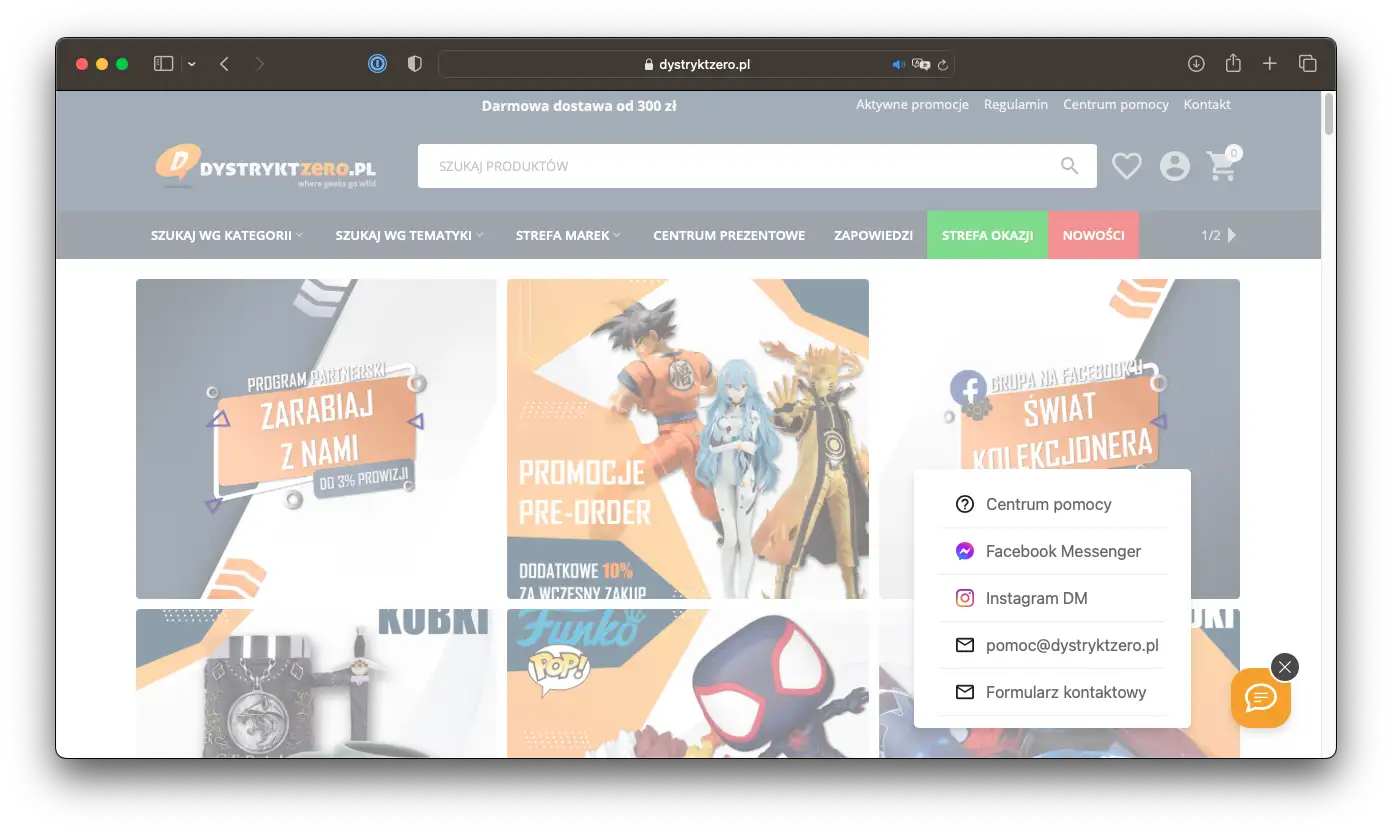Viewport: 1392px width, 832px height.
Task: Open CENTRUM PREZENTOWE menu item
Action: tap(729, 235)
